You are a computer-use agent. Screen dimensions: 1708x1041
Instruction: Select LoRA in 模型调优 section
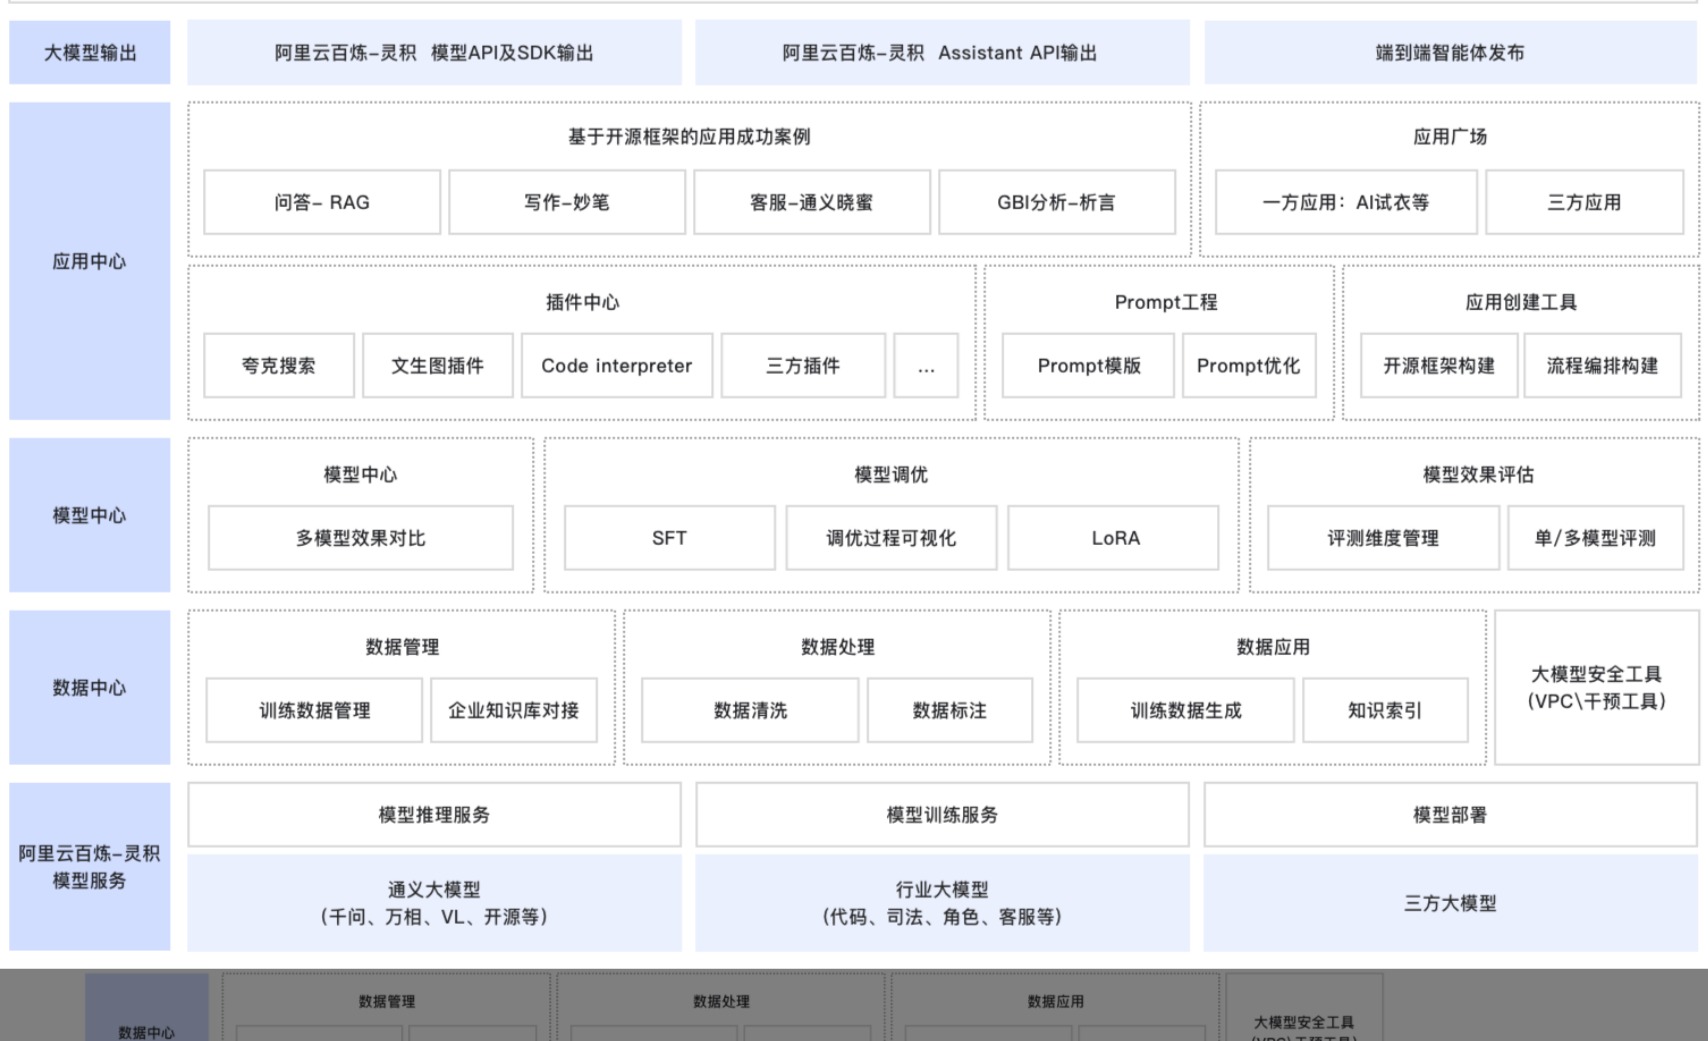point(1113,538)
